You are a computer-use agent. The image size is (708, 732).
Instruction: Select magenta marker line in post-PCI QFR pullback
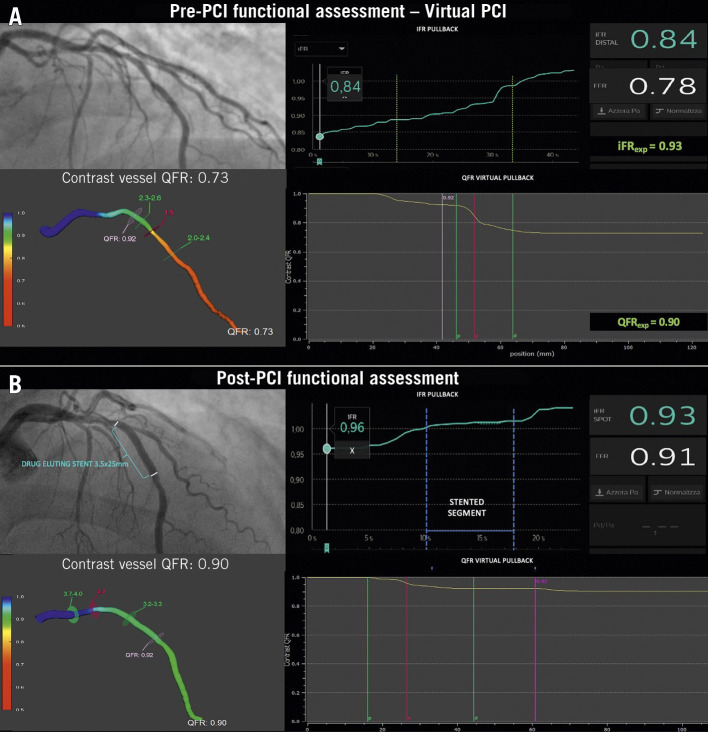pos(535,650)
